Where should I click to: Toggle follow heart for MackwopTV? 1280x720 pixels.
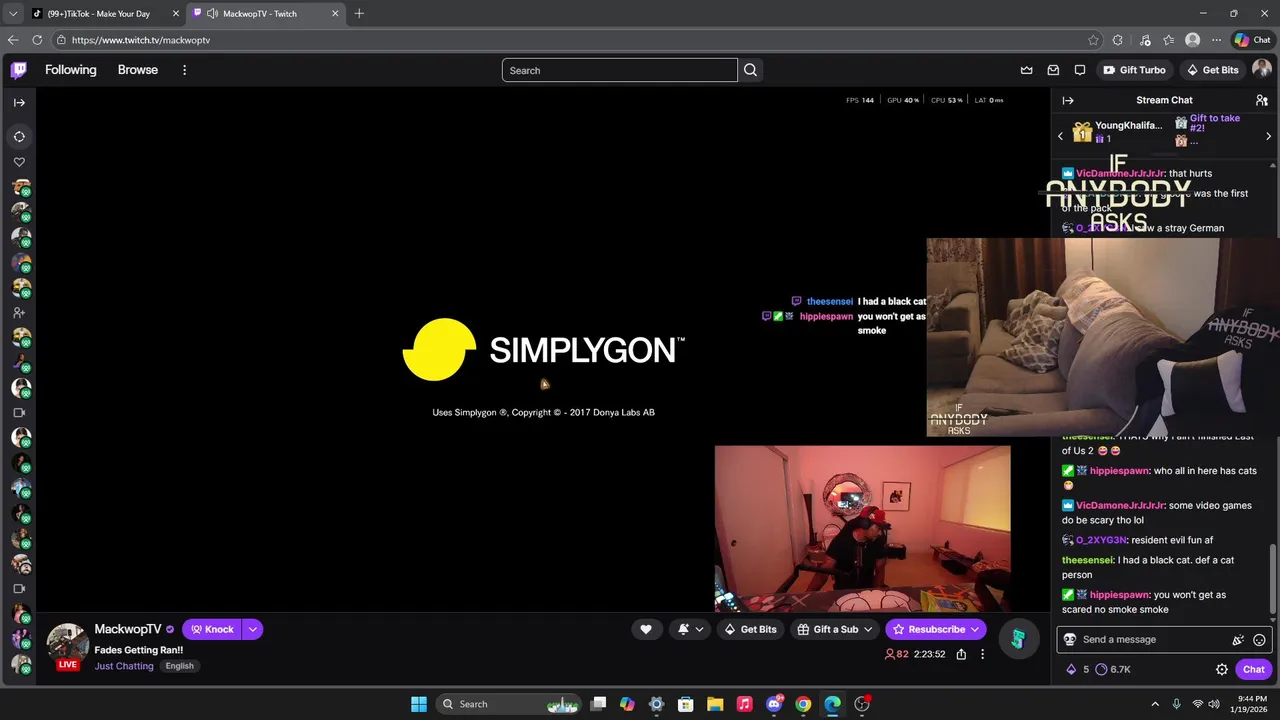pyautogui.click(x=646, y=629)
